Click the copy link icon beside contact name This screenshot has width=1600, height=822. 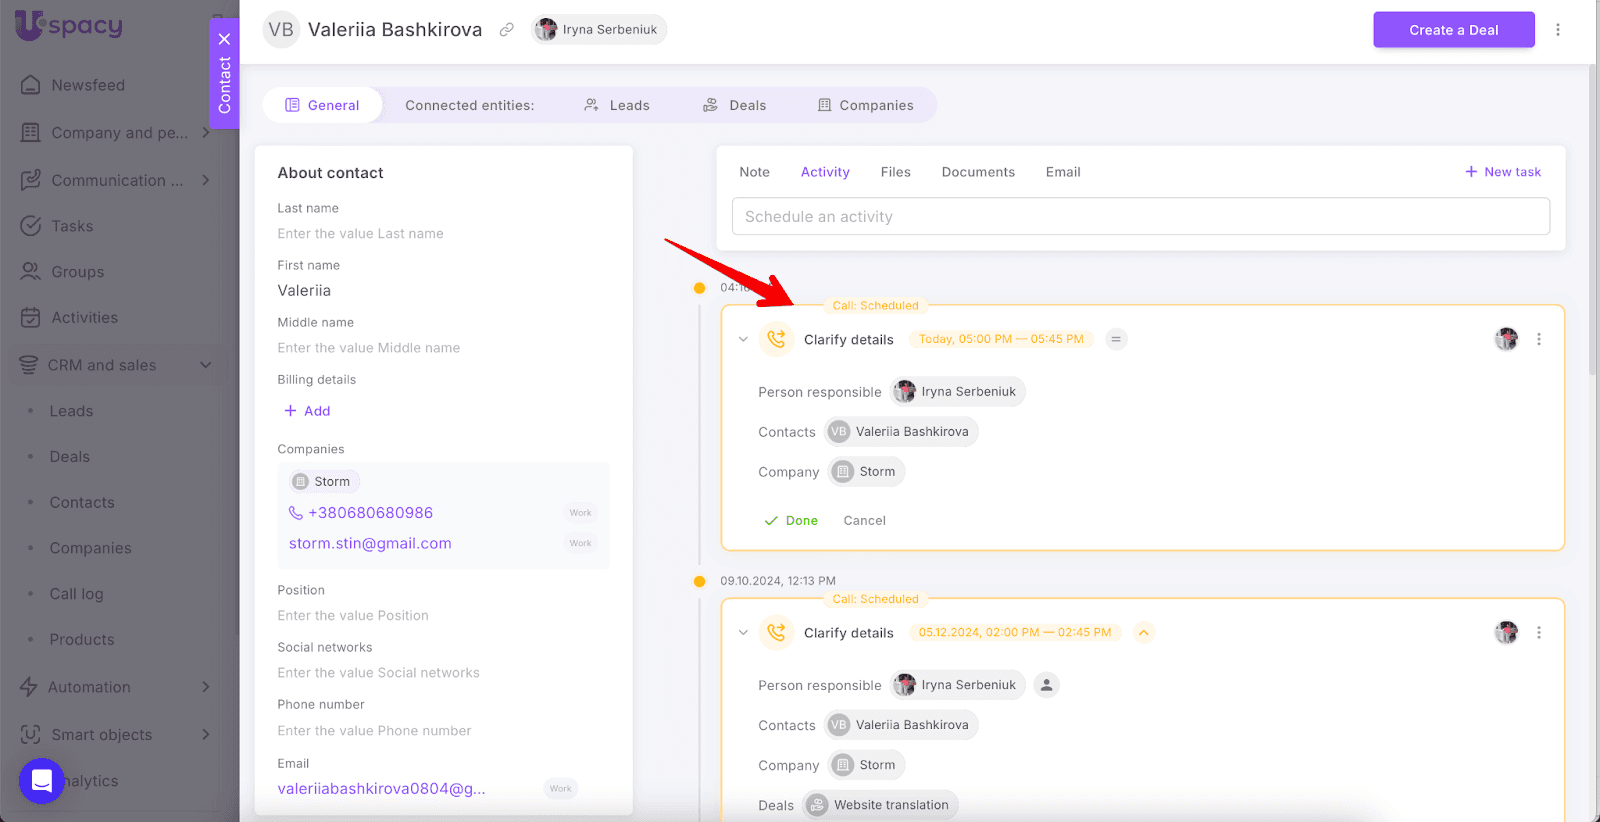coord(507,30)
